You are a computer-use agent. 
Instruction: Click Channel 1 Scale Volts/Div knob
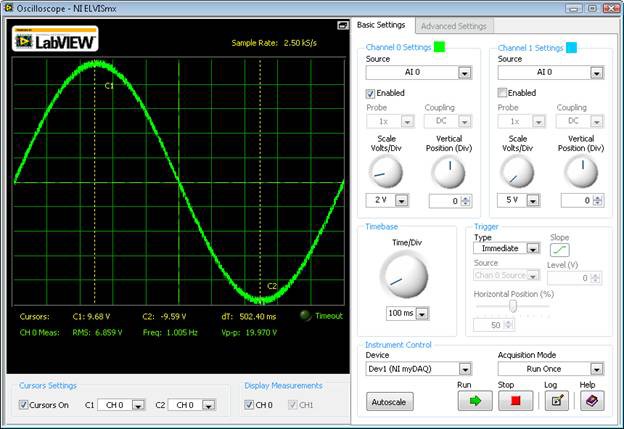(517, 172)
